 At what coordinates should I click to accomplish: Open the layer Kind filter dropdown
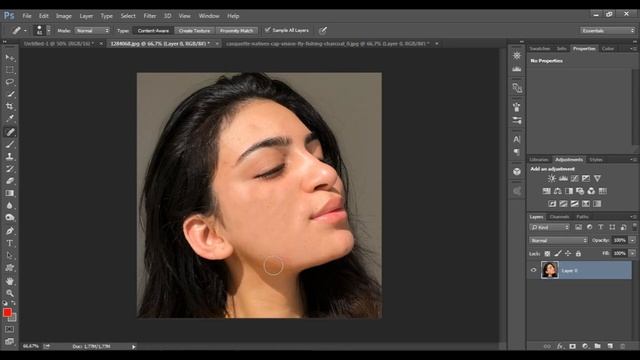click(x=549, y=227)
